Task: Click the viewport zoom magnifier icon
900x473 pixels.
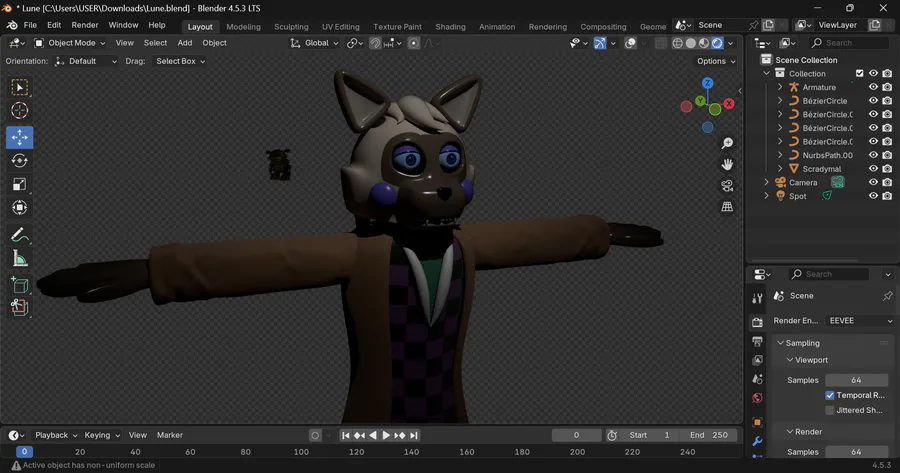Action: (727, 143)
